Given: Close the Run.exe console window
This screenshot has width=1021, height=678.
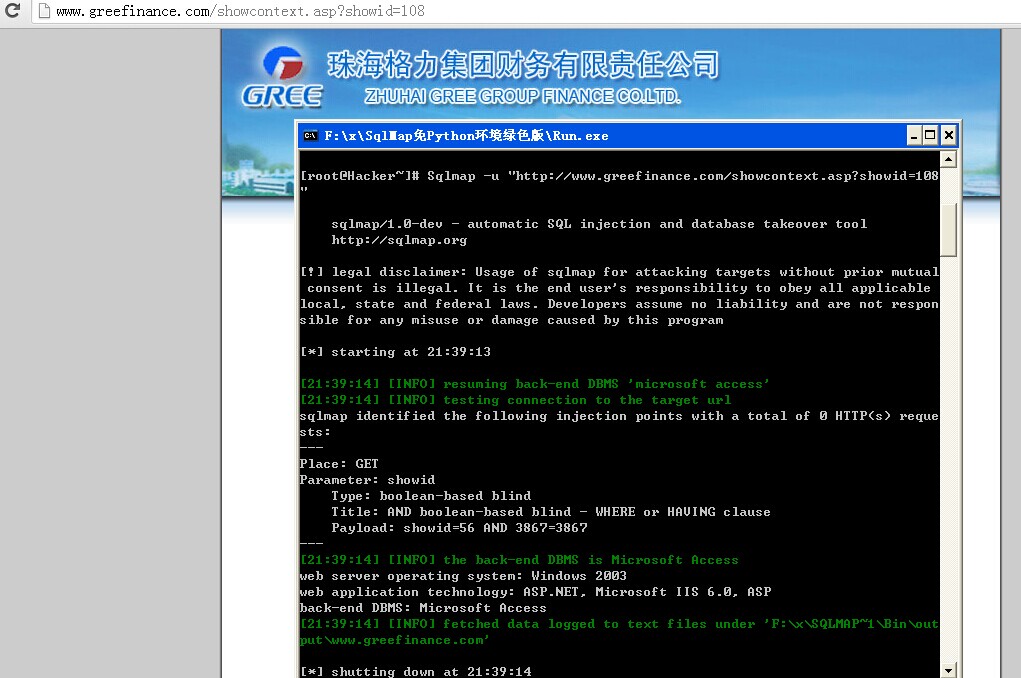Looking at the screenshot, I should (x=949, y=135).
